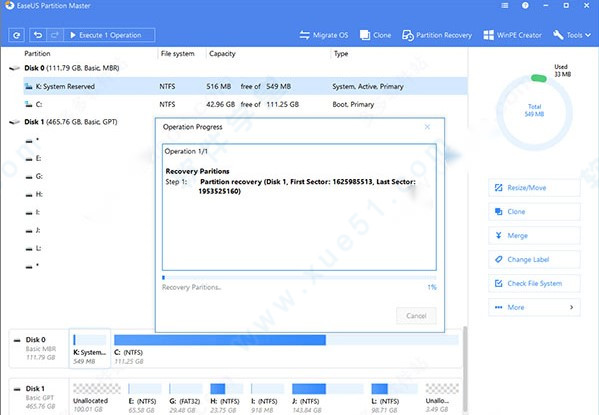This screenshot has width=599, height=415.
Task: Click the Merge arrows icon
Action: (x=499, y=235)
